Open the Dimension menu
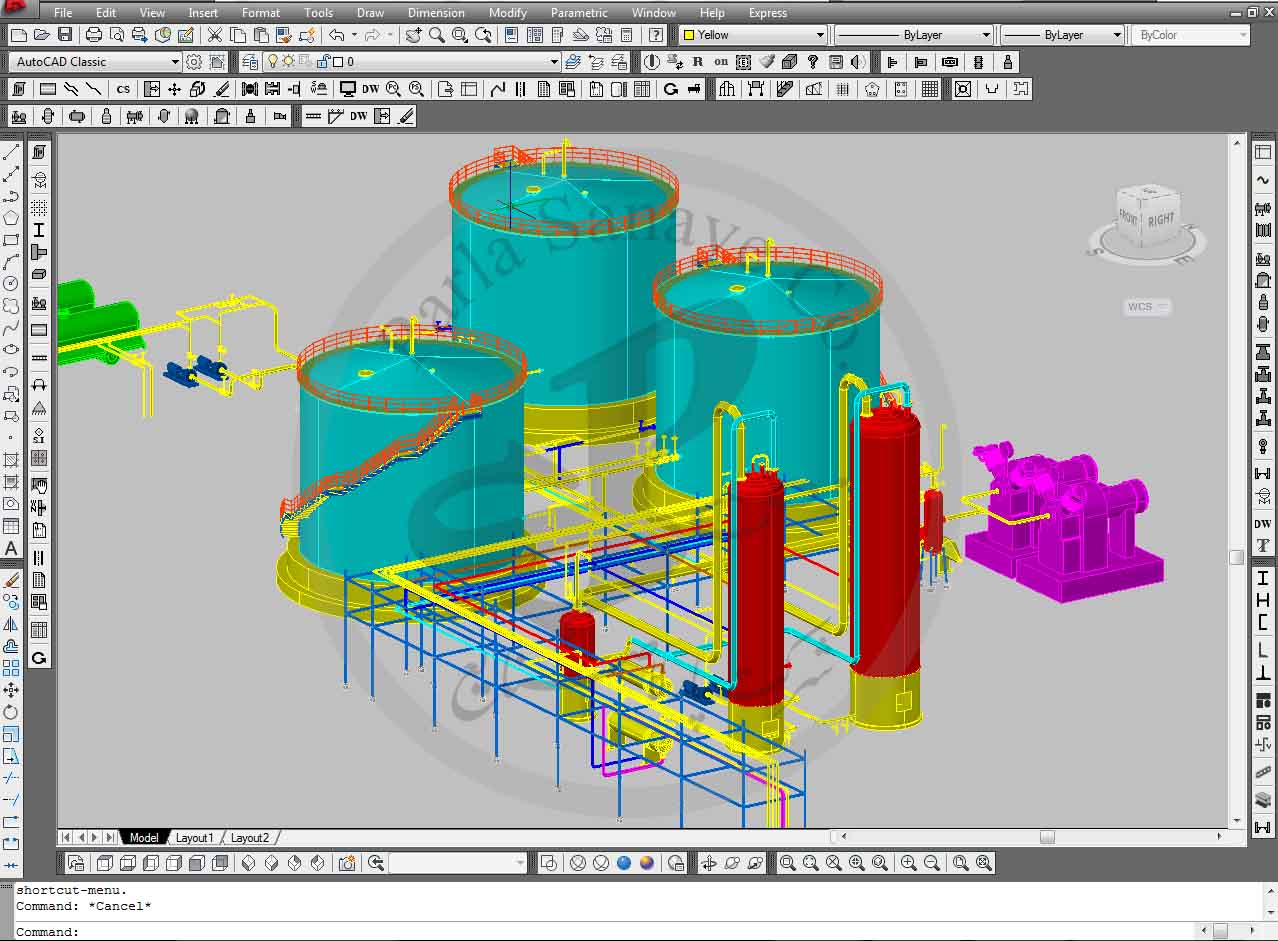The height and width of the screenshot is (941, 1278). (x=436, y=13)
